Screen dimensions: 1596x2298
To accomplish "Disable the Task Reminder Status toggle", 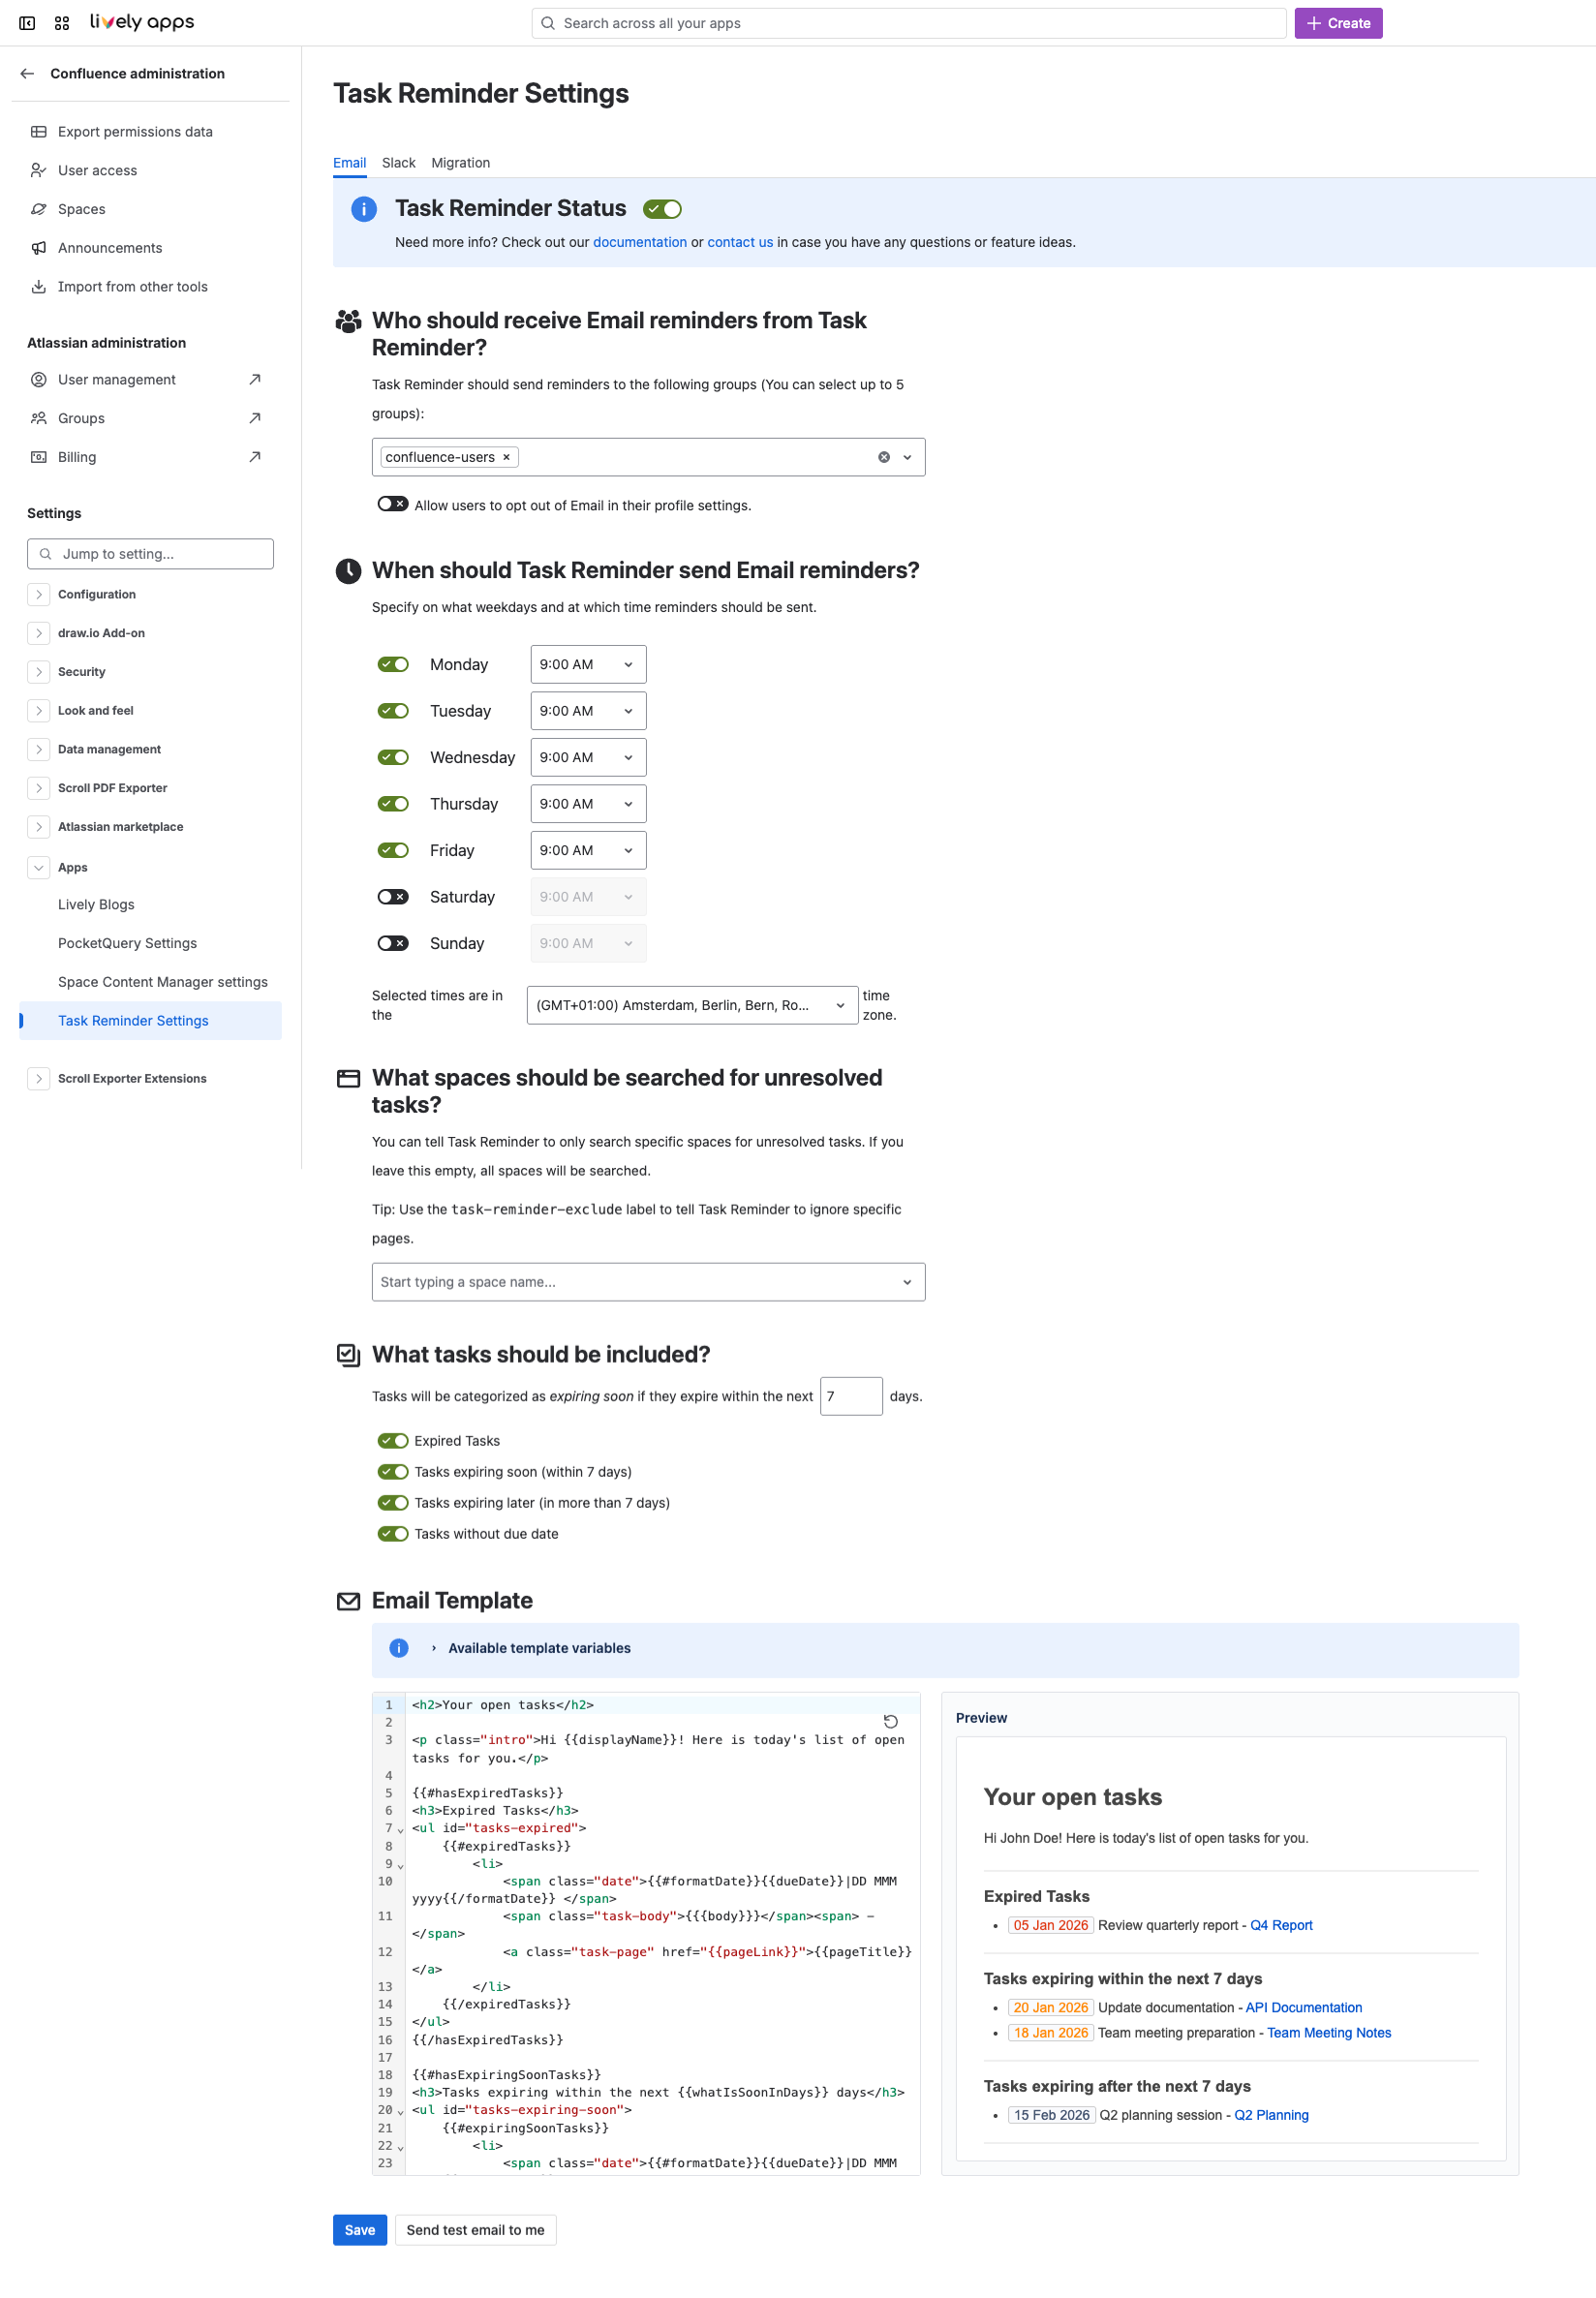I will [x=662, y=208].
